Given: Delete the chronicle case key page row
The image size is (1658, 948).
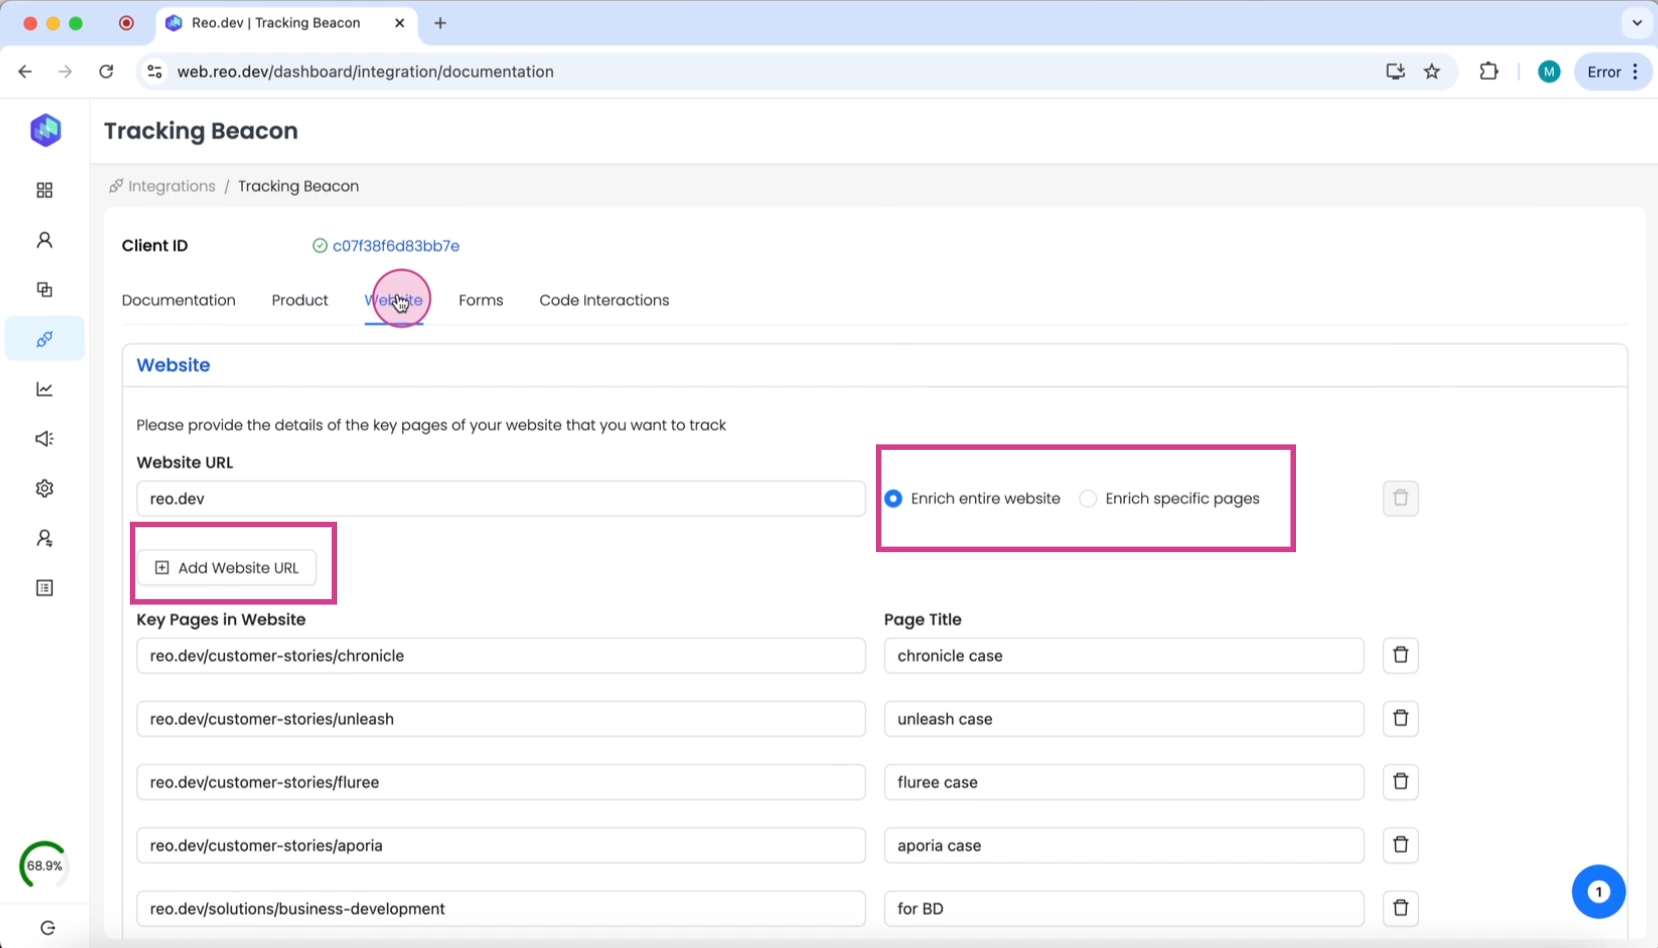Looking at the screenshot, I should [x=1400, y=655].
